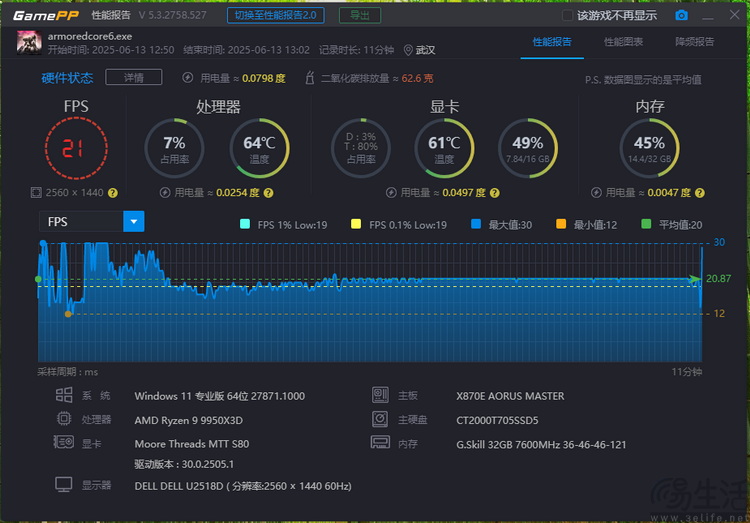Click the memory module icon
Image resolution: width=750 pixels, height=523 pixels.
point(380,442)
